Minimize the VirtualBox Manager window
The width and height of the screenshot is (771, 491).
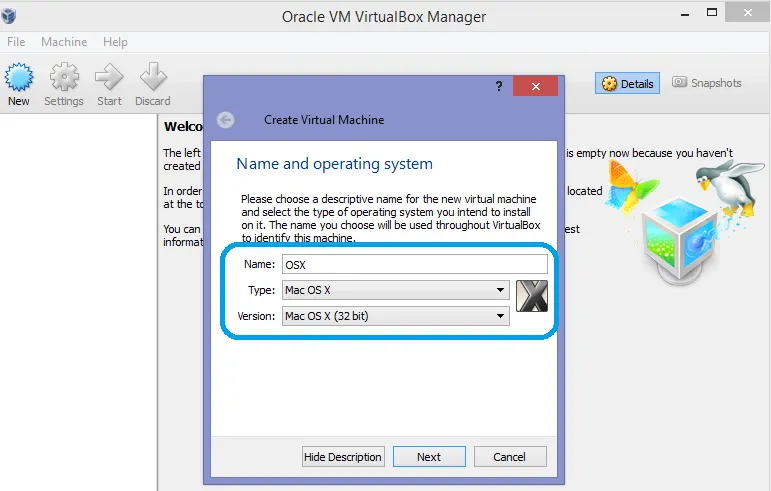684,14
